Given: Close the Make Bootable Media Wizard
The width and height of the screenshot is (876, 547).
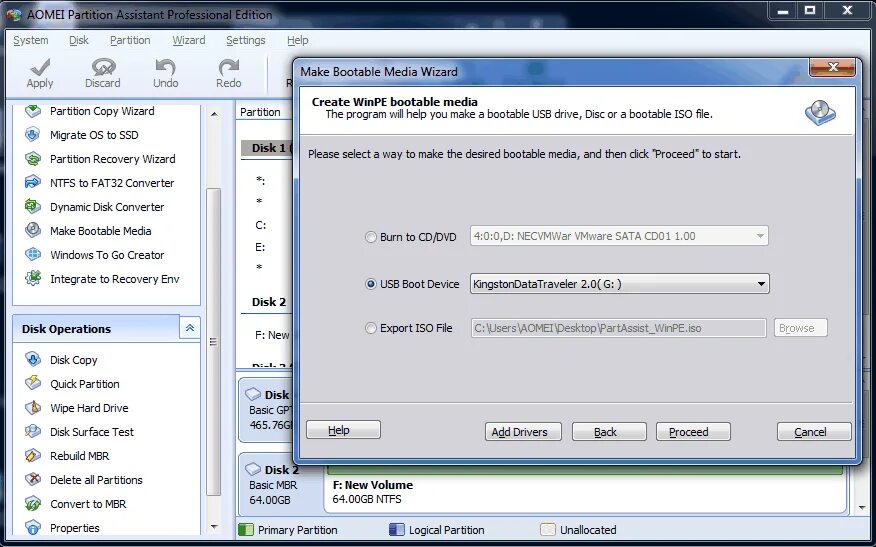Looking at the screenshot, I should (x=832, y=67).
